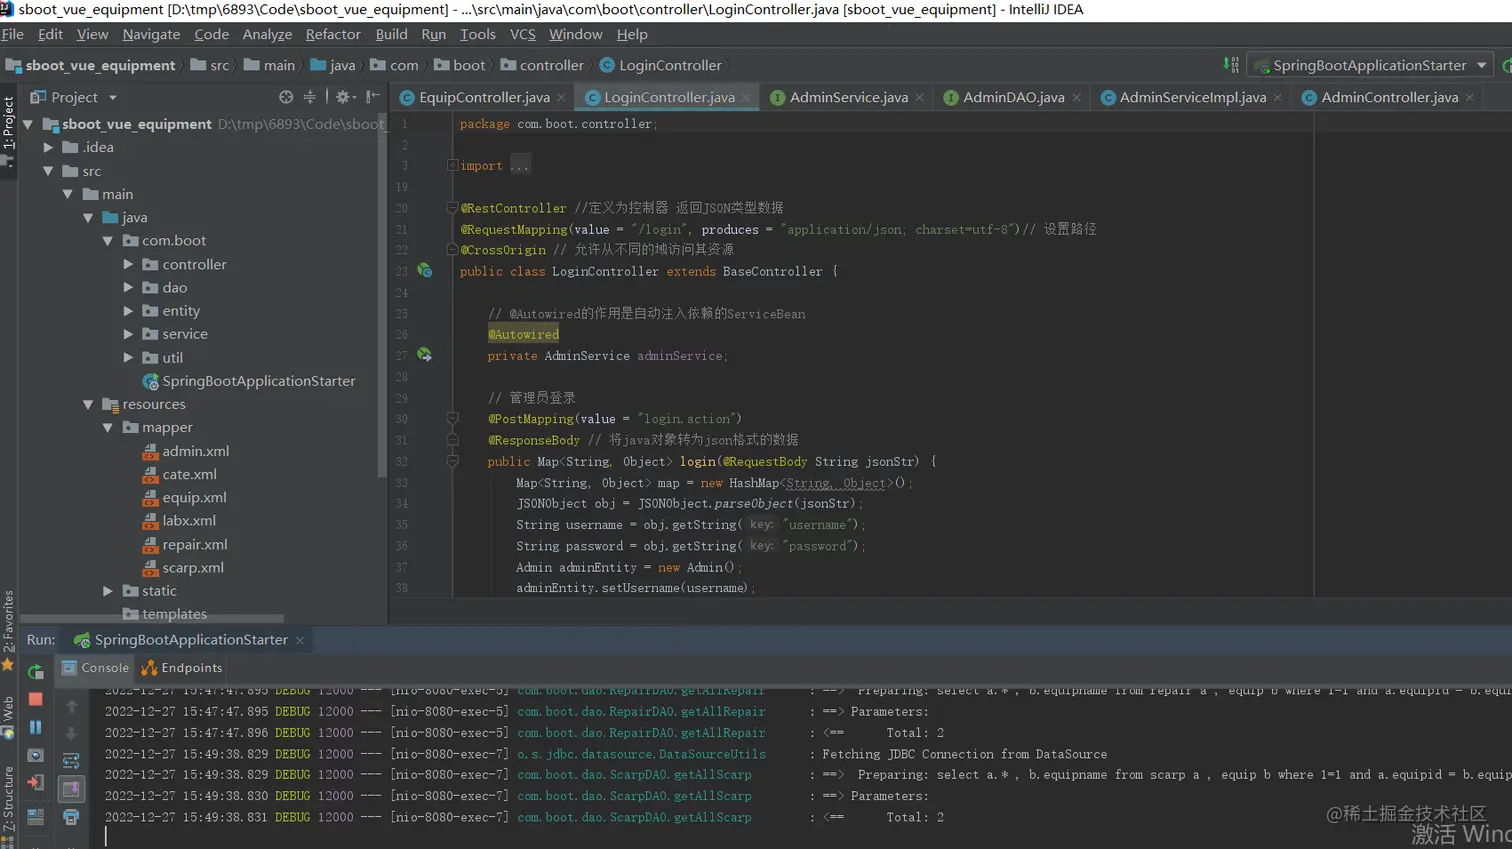
Task: Click the exit process icon in Run toolbar
Action: pos(36,784)
